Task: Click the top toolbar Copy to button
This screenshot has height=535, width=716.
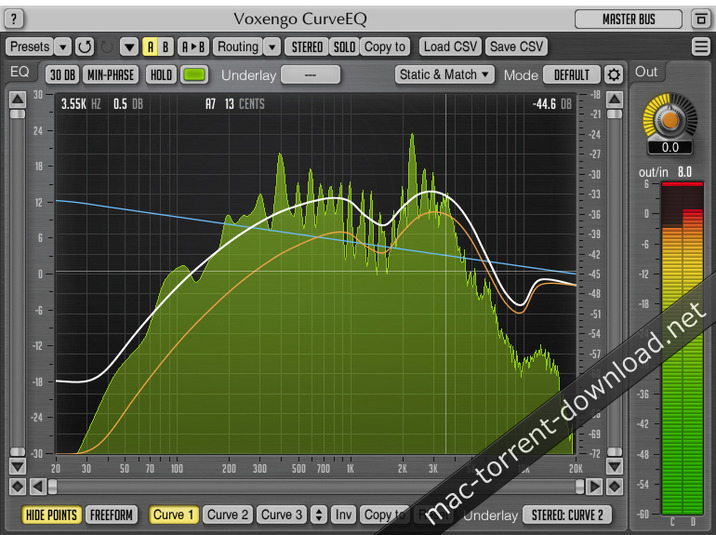Action: click(385, 47)
